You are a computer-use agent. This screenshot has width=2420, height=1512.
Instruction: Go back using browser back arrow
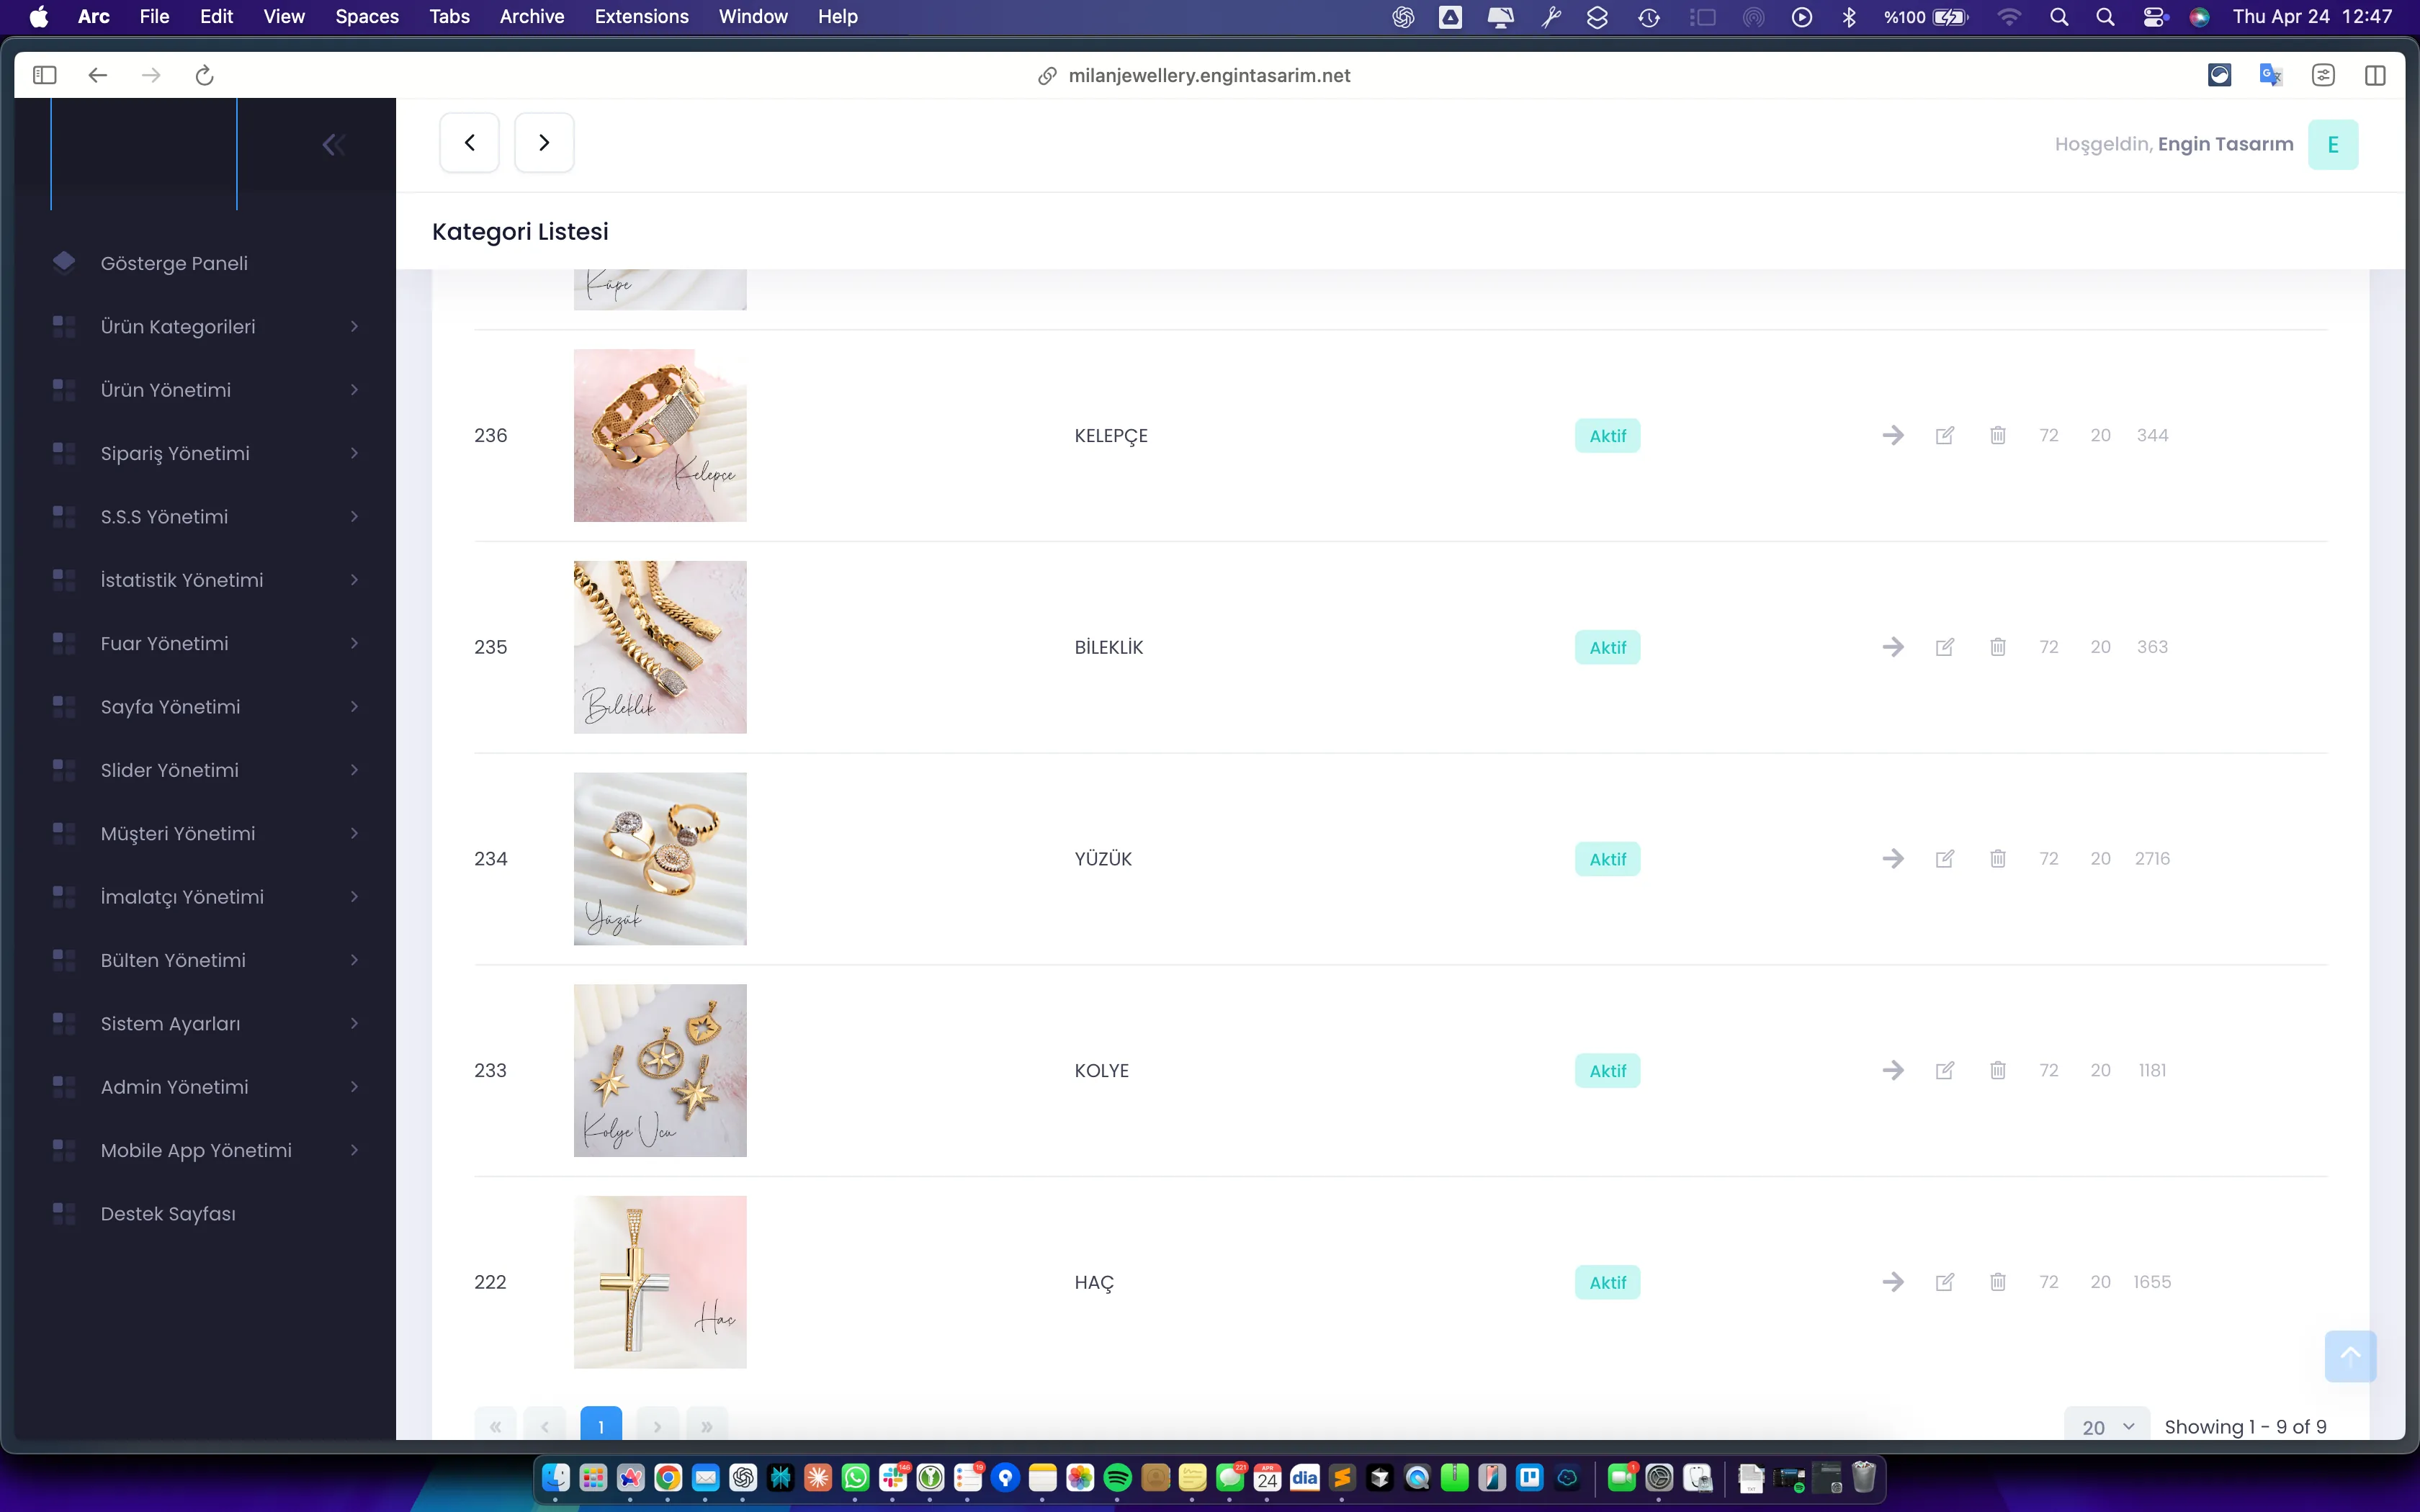[97, 75]
